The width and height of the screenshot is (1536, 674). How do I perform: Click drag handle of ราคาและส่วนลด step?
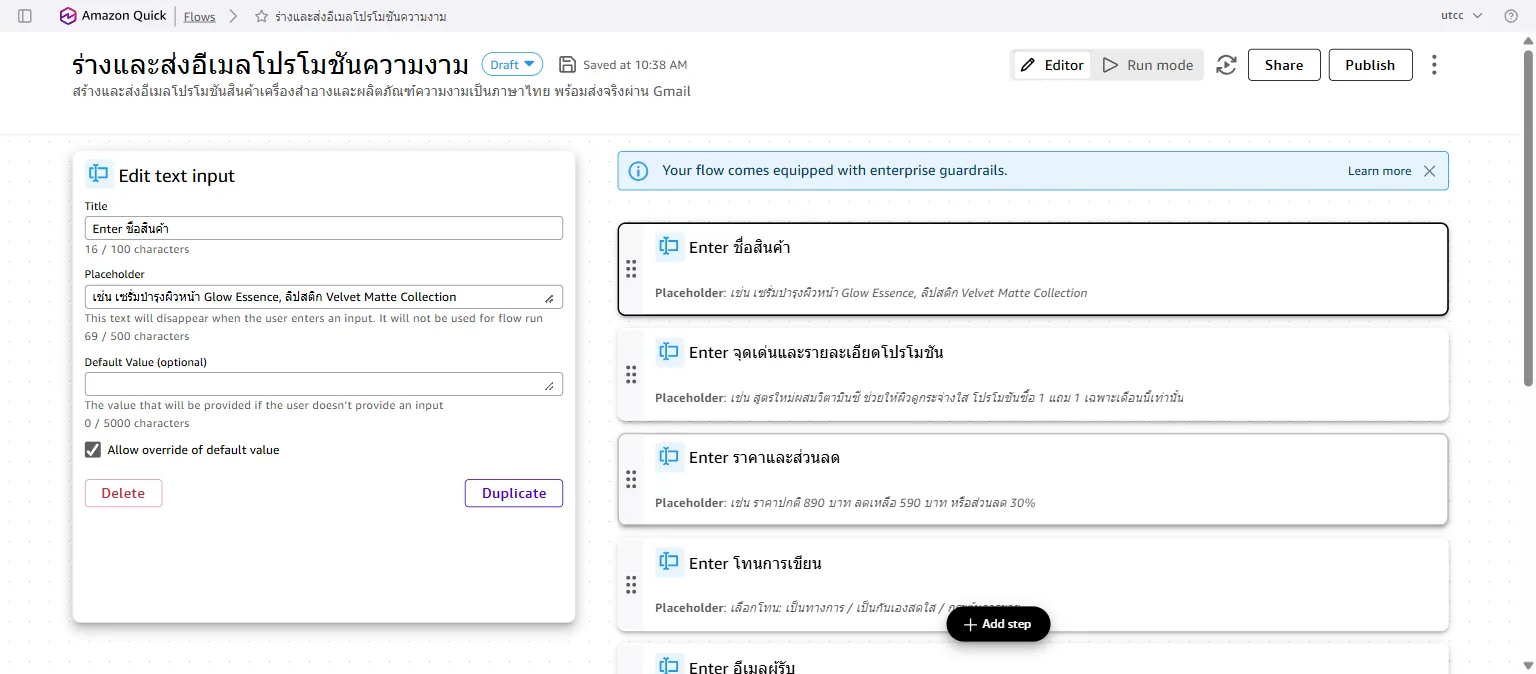(631, 479)
